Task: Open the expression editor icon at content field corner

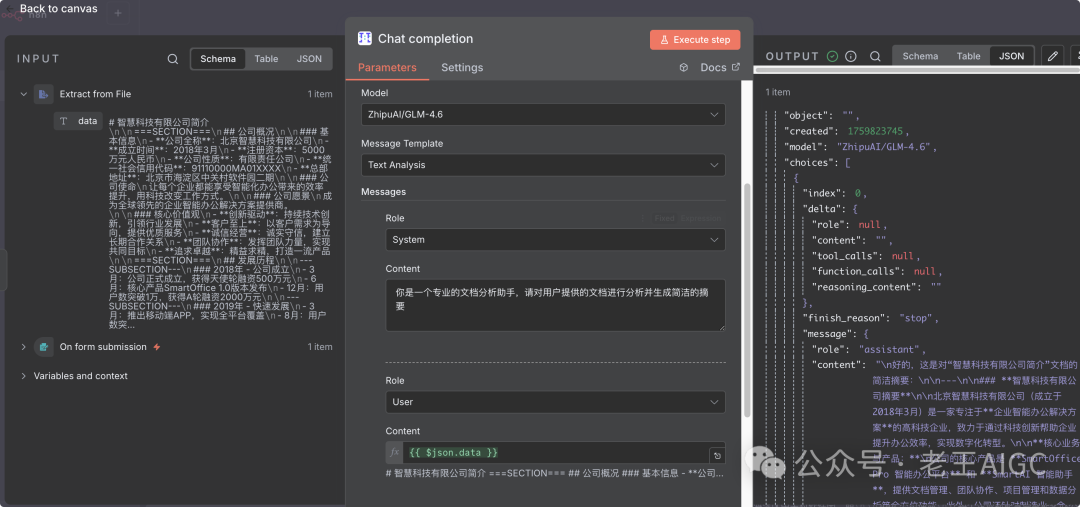Action: pos(717,455)
